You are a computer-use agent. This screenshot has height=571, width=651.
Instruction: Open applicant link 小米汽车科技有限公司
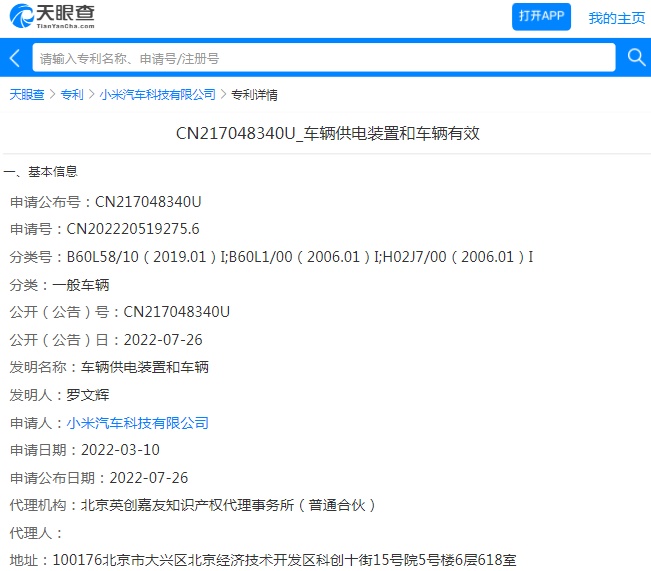[137, 423]
